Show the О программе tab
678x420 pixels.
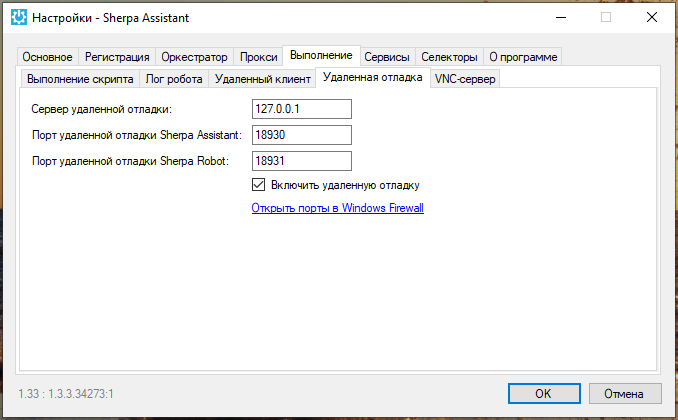tap(522, 57)
